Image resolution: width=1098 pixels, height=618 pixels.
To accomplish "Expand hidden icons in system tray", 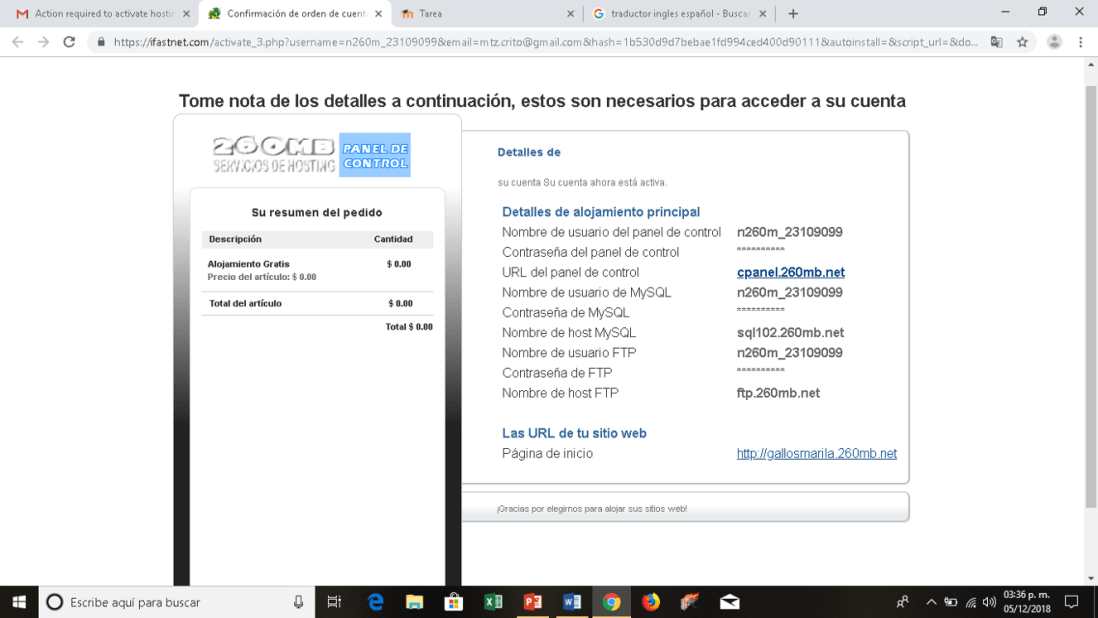I will click(931, 601).
